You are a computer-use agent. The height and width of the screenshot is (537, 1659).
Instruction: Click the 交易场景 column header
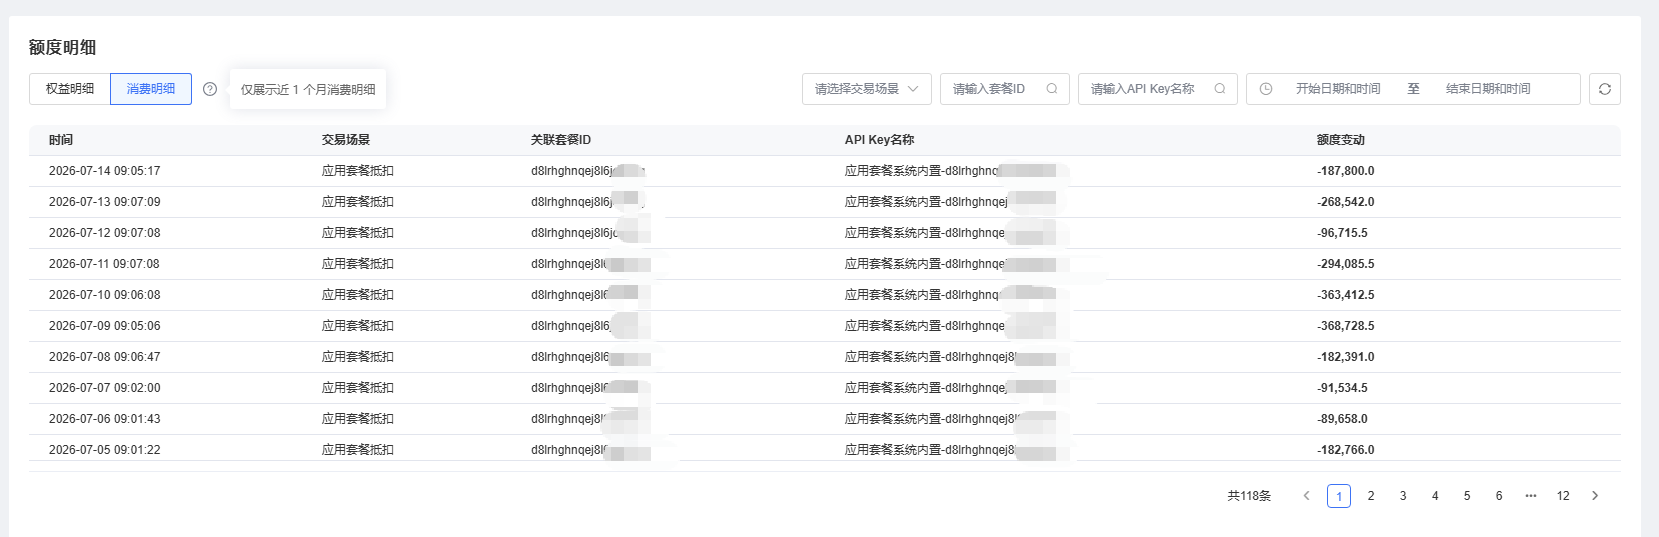[x=346, y=140]
